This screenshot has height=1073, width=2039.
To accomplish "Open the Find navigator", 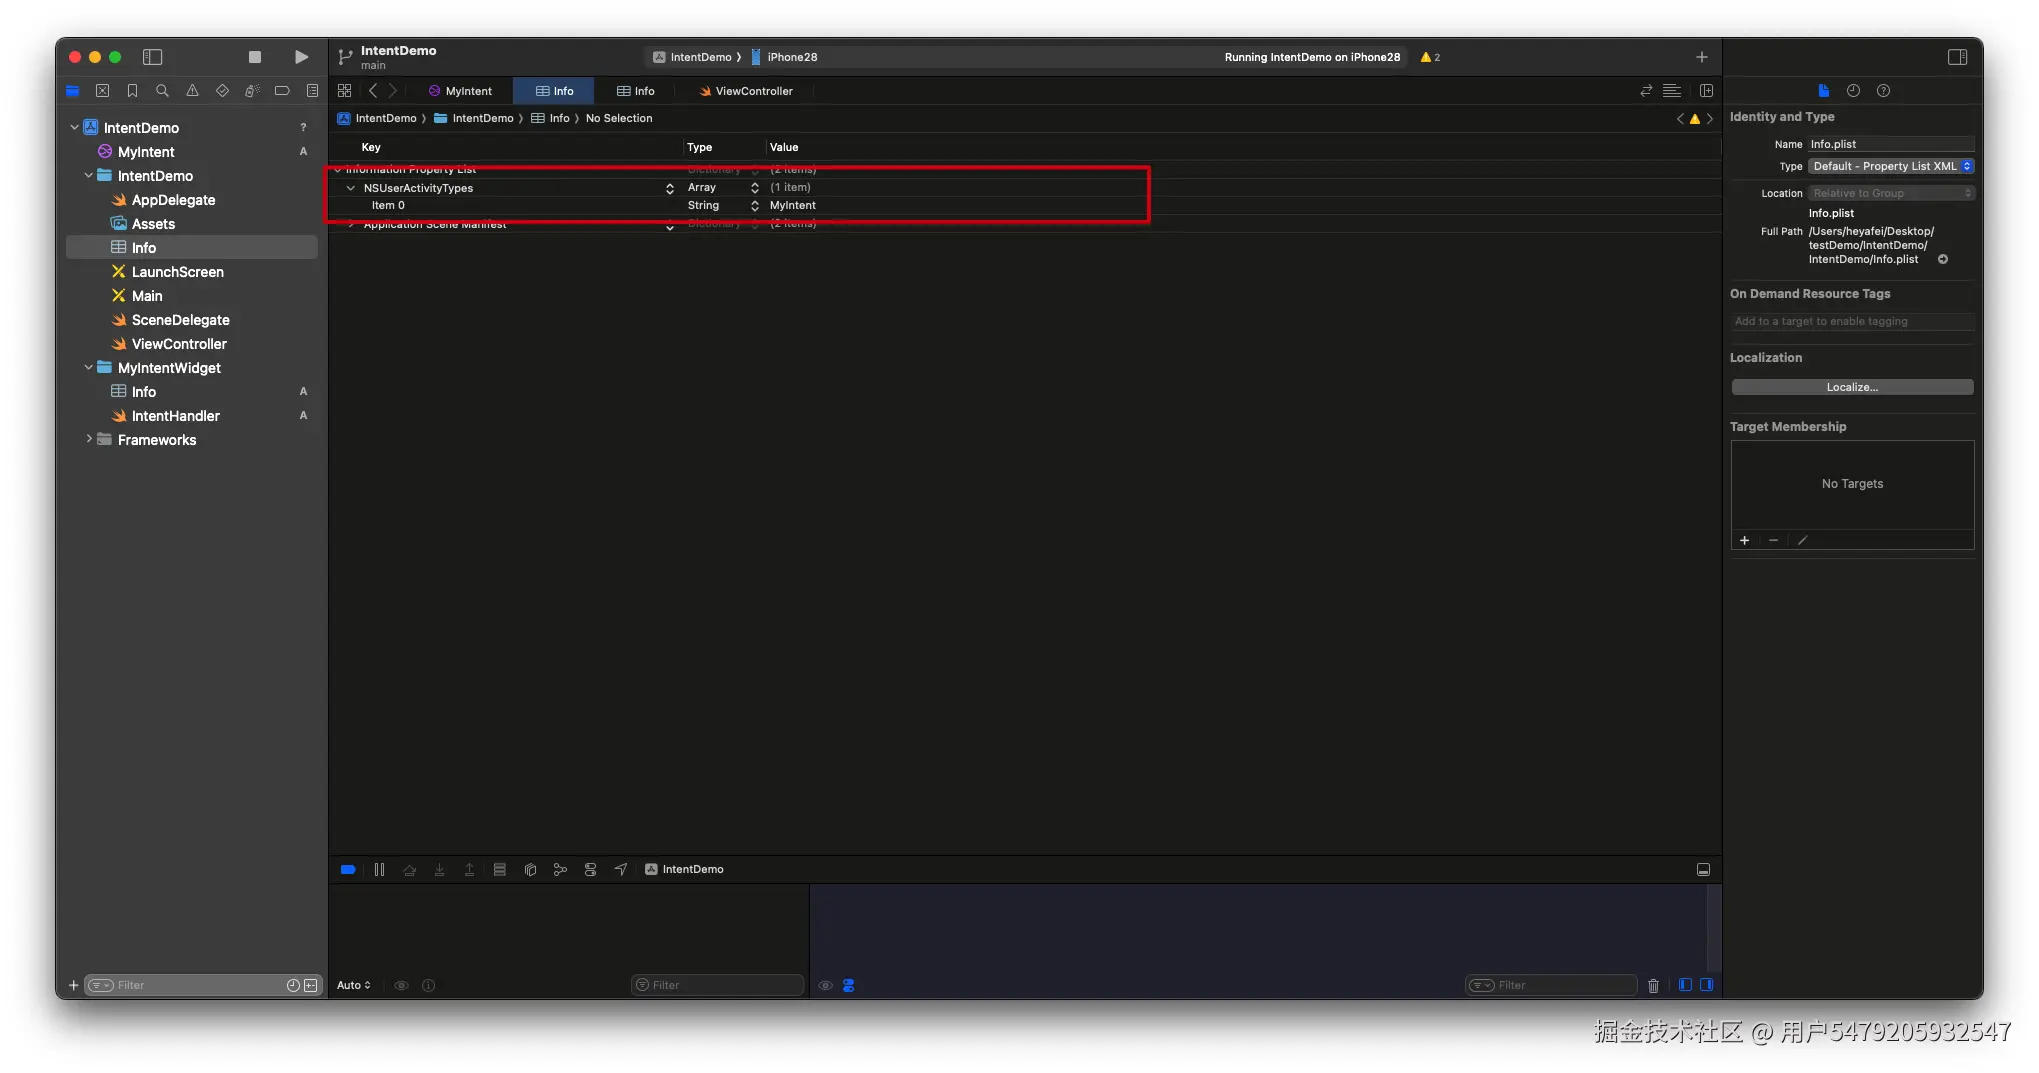I will [163, 91].
